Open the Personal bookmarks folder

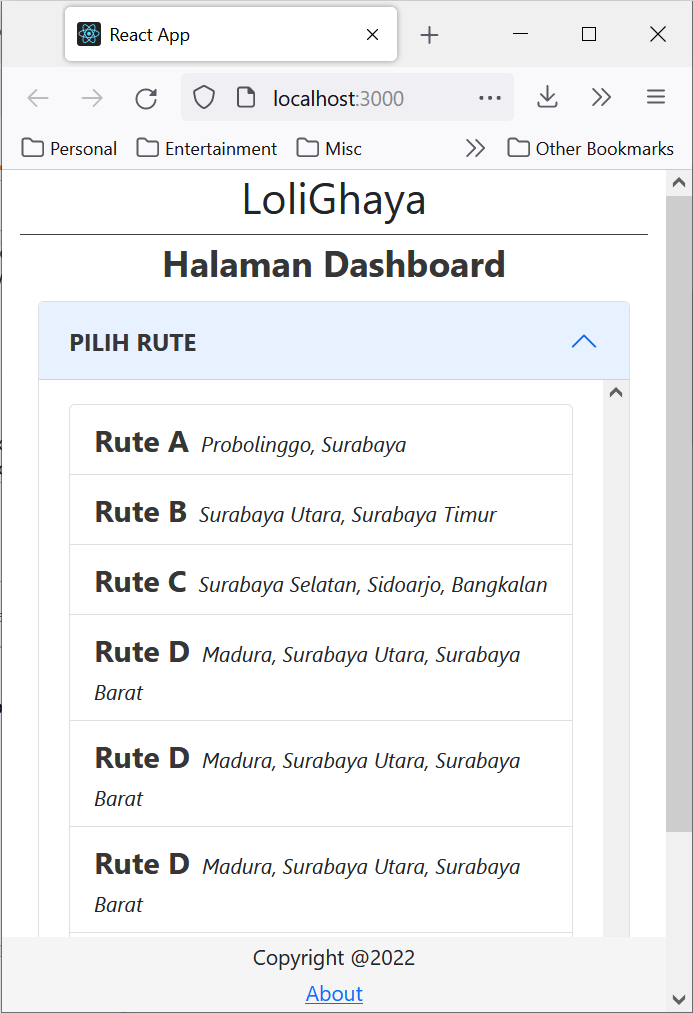(x=70, y=148)
